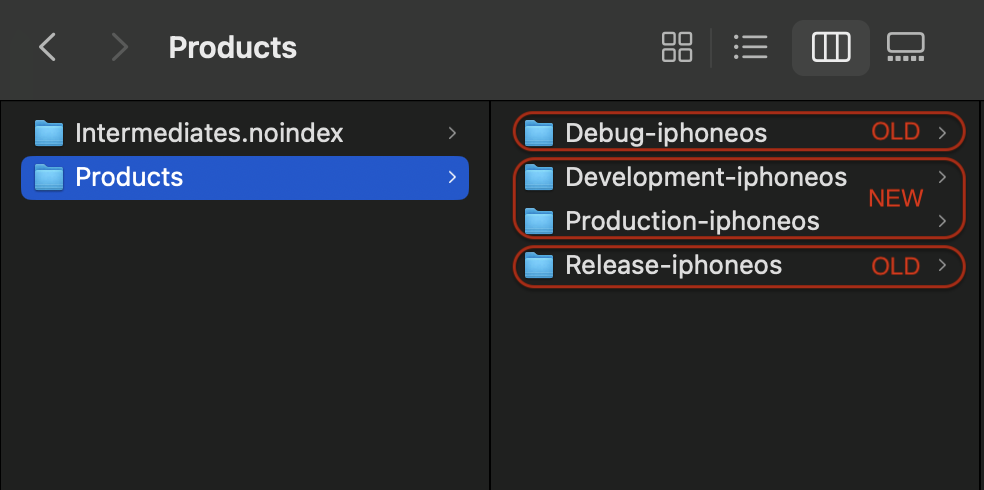This screenshot has width=984, height=490.
Task: Expand Release-iphoneos via its chevron
Action: click(942, 265)
